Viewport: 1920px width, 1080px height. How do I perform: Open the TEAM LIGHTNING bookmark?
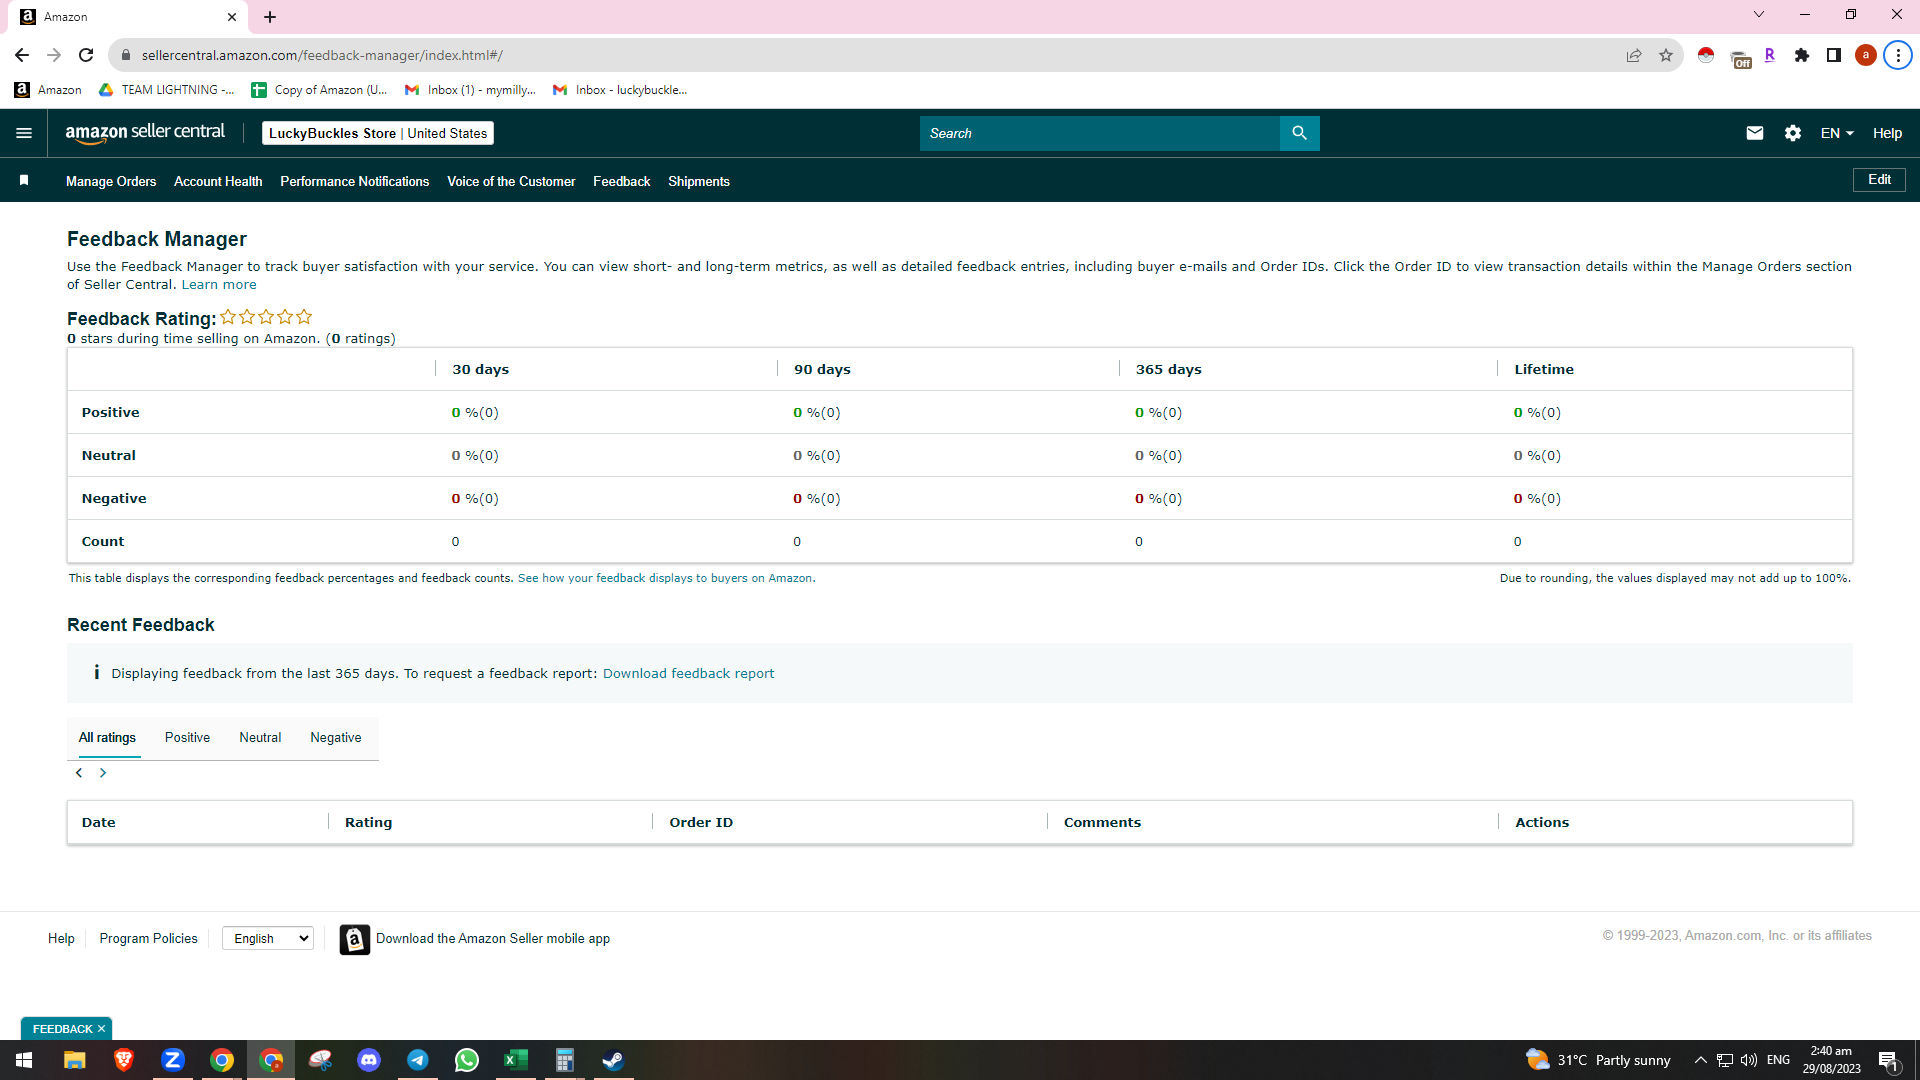[166, 90]
